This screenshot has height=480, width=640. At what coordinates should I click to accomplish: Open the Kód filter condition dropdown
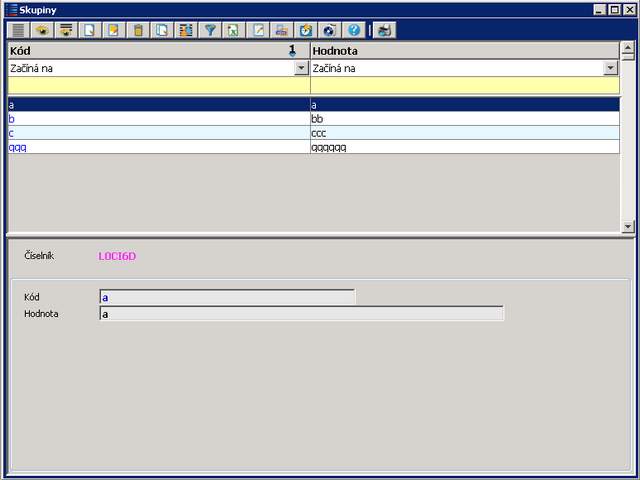[301, 68]
